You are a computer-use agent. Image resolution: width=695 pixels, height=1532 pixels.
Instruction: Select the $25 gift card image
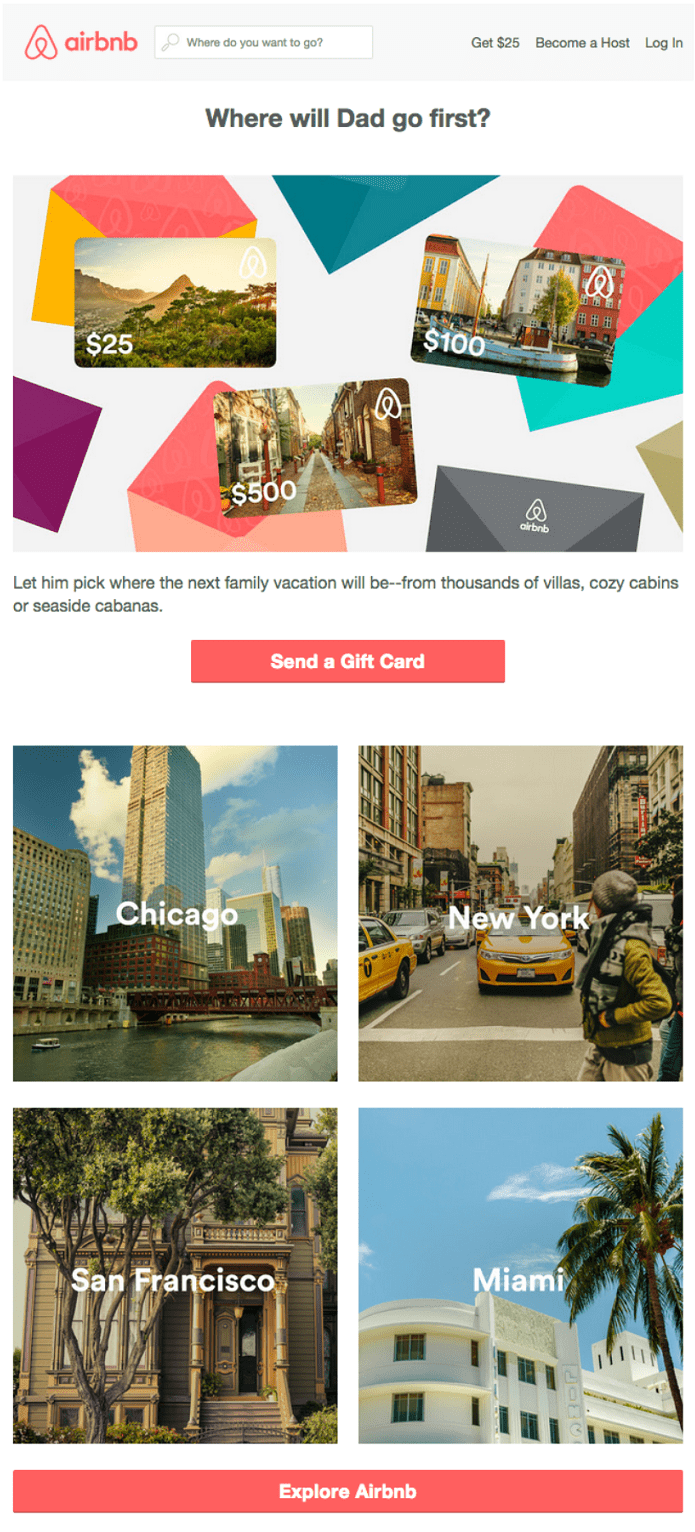[x=175, y=302]
